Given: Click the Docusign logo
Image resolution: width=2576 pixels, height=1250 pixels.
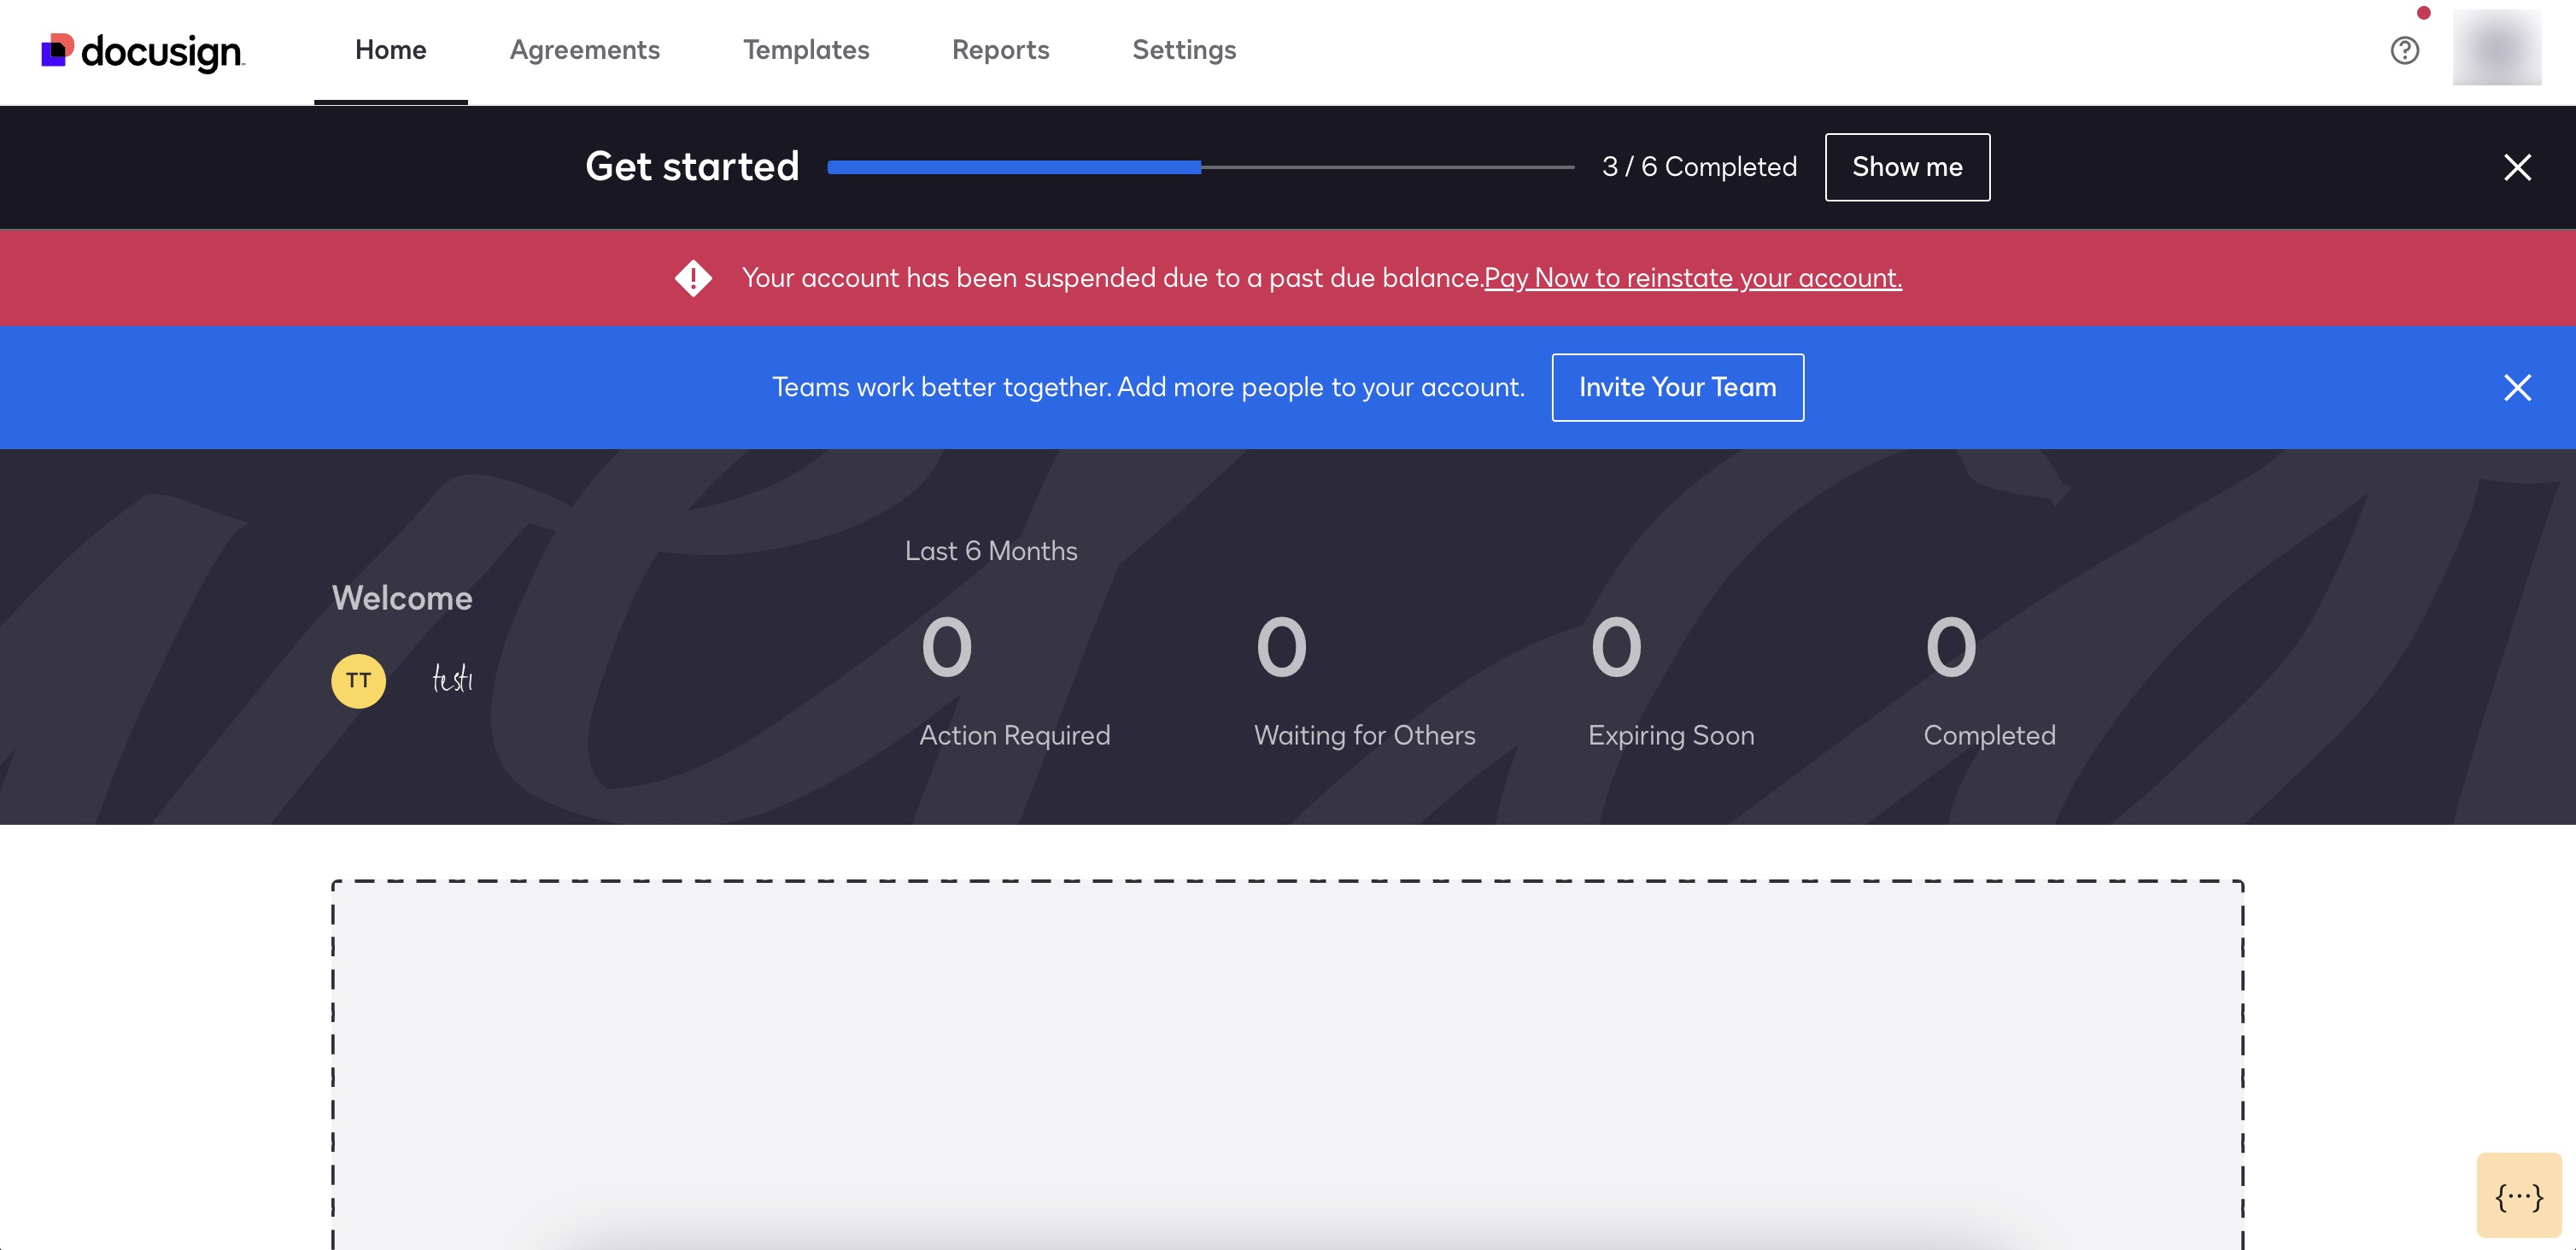Looking at the screenshot, I should (x=140, y=50).
